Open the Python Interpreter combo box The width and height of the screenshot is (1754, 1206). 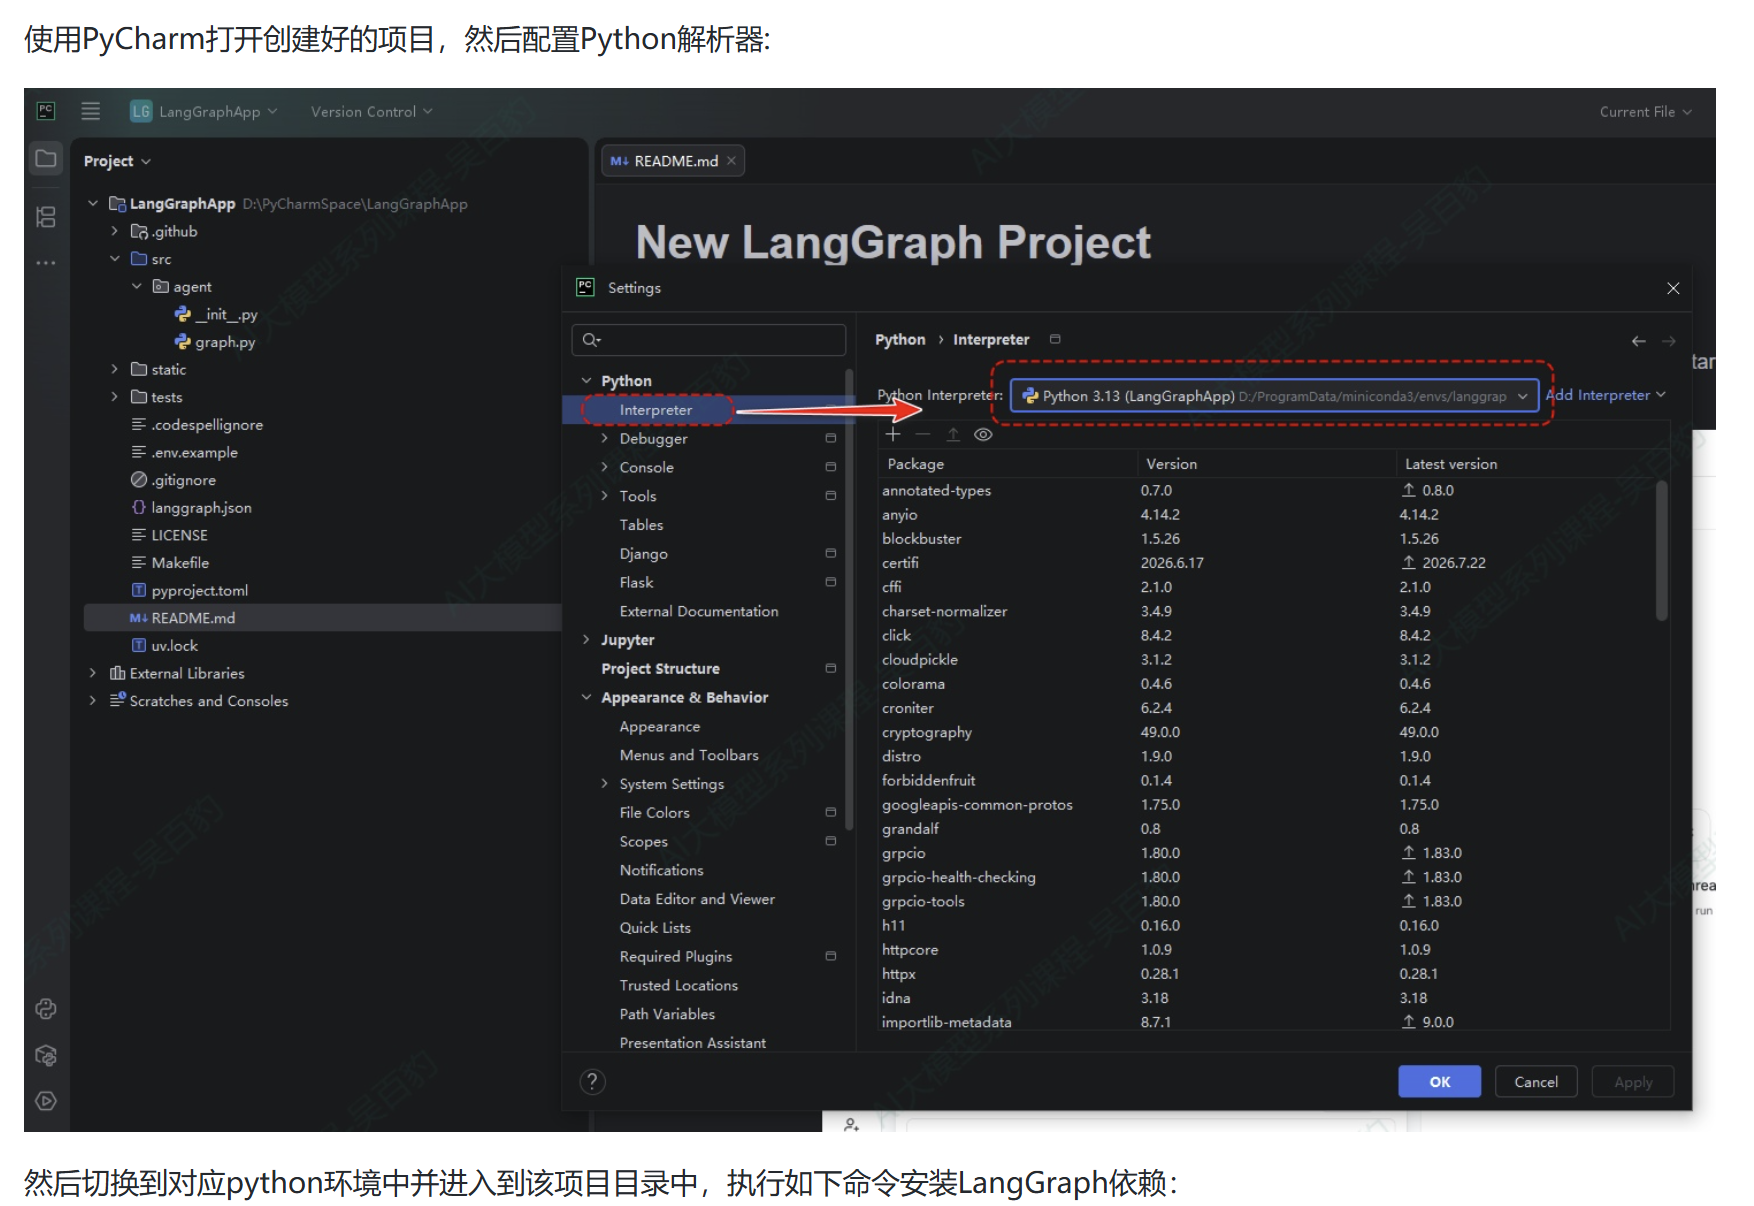tap(1274, 396)
